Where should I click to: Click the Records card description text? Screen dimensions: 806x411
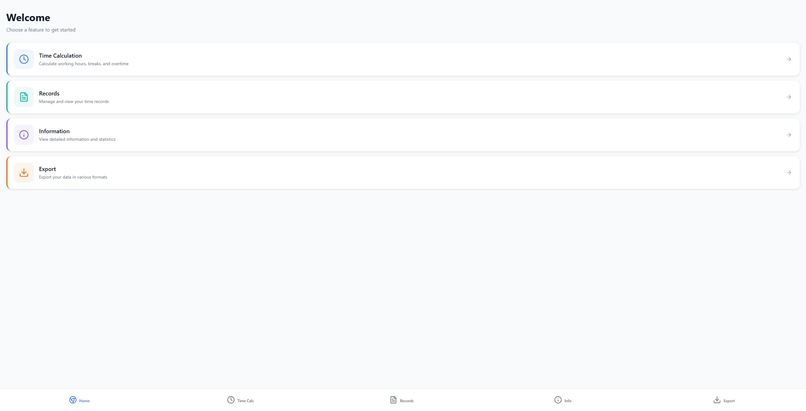(74, 102)
